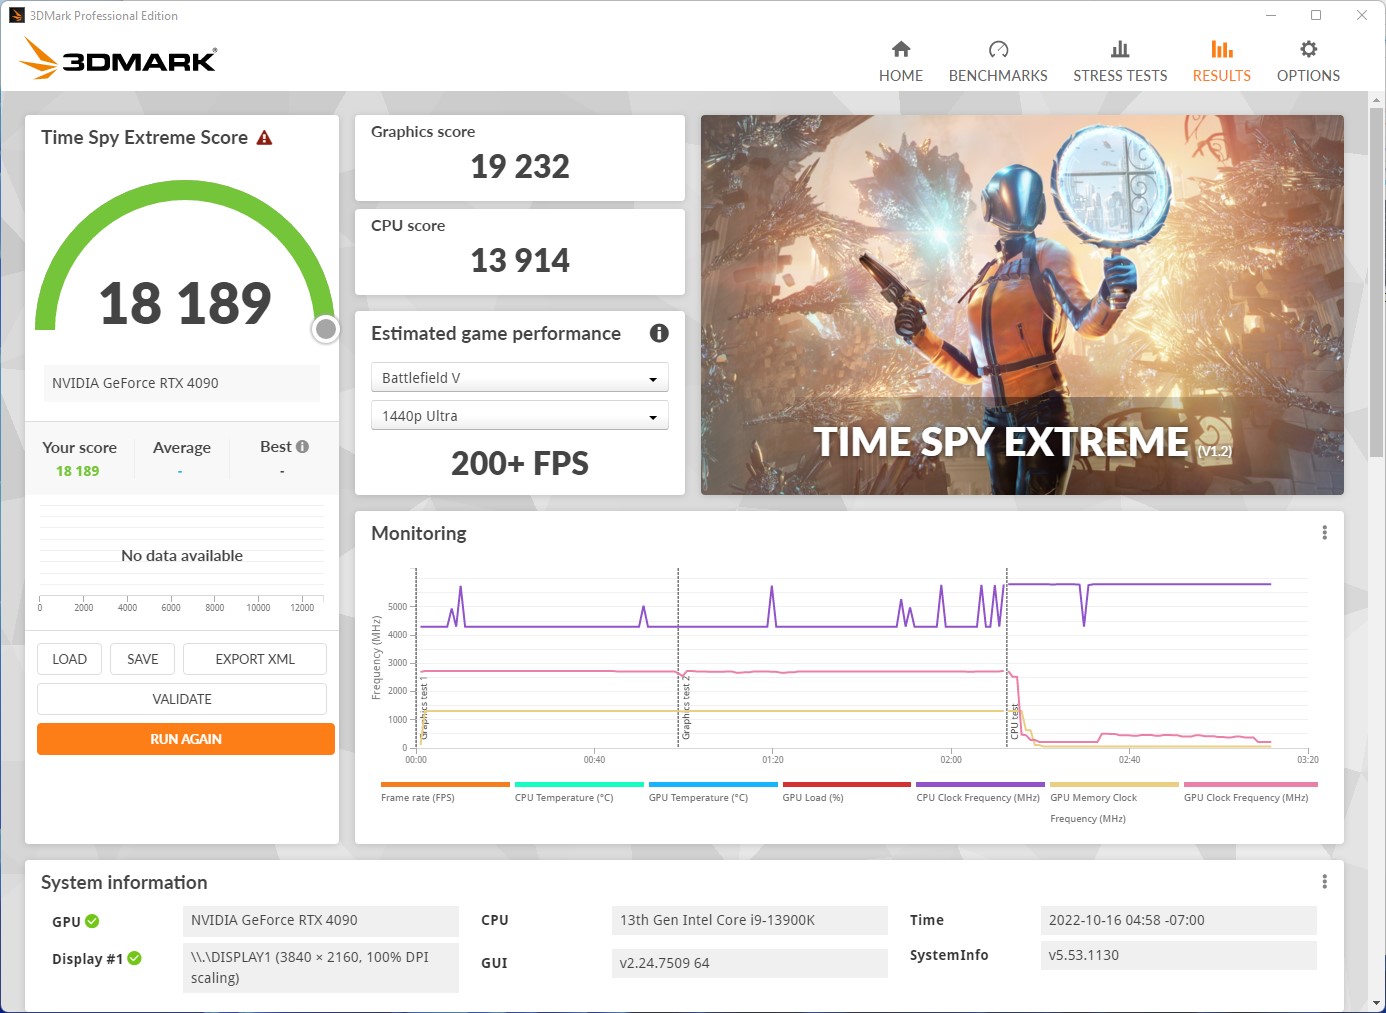
Task: Toggle the CPU Clock Frequency legend
Action: pyautogui.click(x=980, y=792)
